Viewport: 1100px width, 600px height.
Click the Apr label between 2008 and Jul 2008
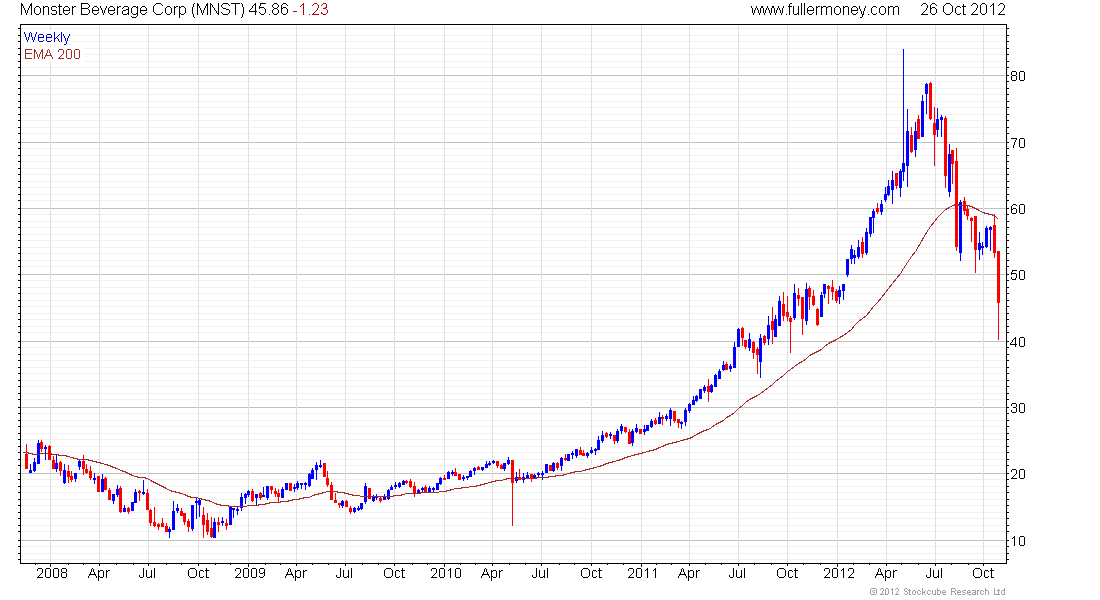coord(99,573)
